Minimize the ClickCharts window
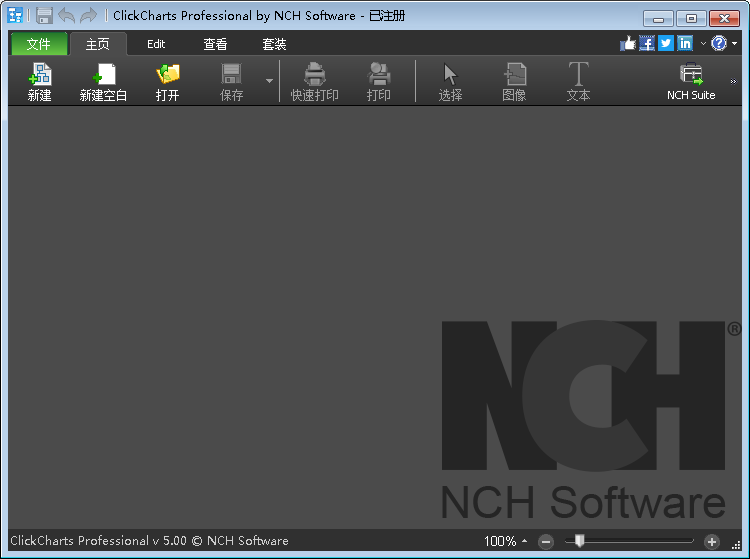Viewport: 750px width, 559px height. click(x=658, y=19)
